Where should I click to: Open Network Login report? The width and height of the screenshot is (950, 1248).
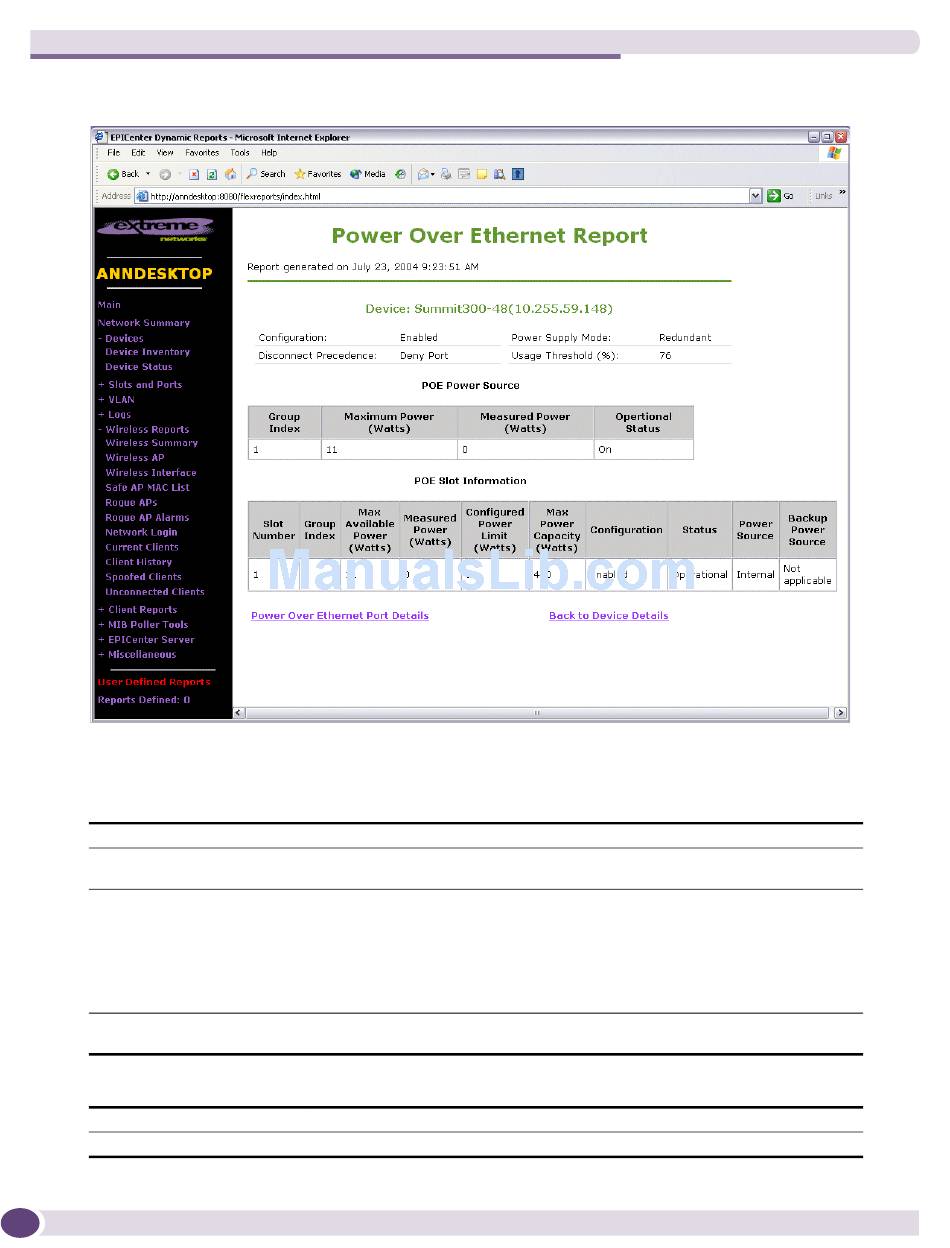[141, 532]
